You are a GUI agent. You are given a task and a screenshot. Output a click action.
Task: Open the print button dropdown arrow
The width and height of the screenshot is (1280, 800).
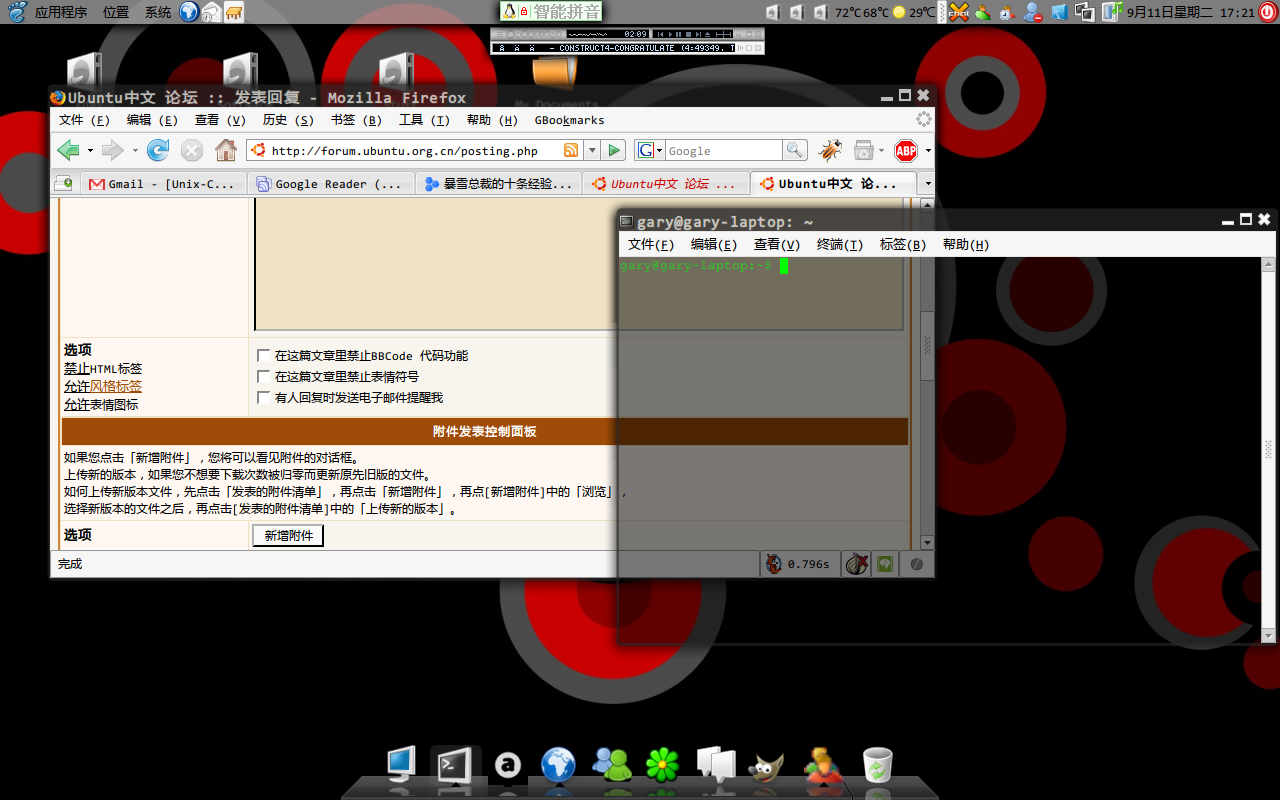(x=881, y=151)
